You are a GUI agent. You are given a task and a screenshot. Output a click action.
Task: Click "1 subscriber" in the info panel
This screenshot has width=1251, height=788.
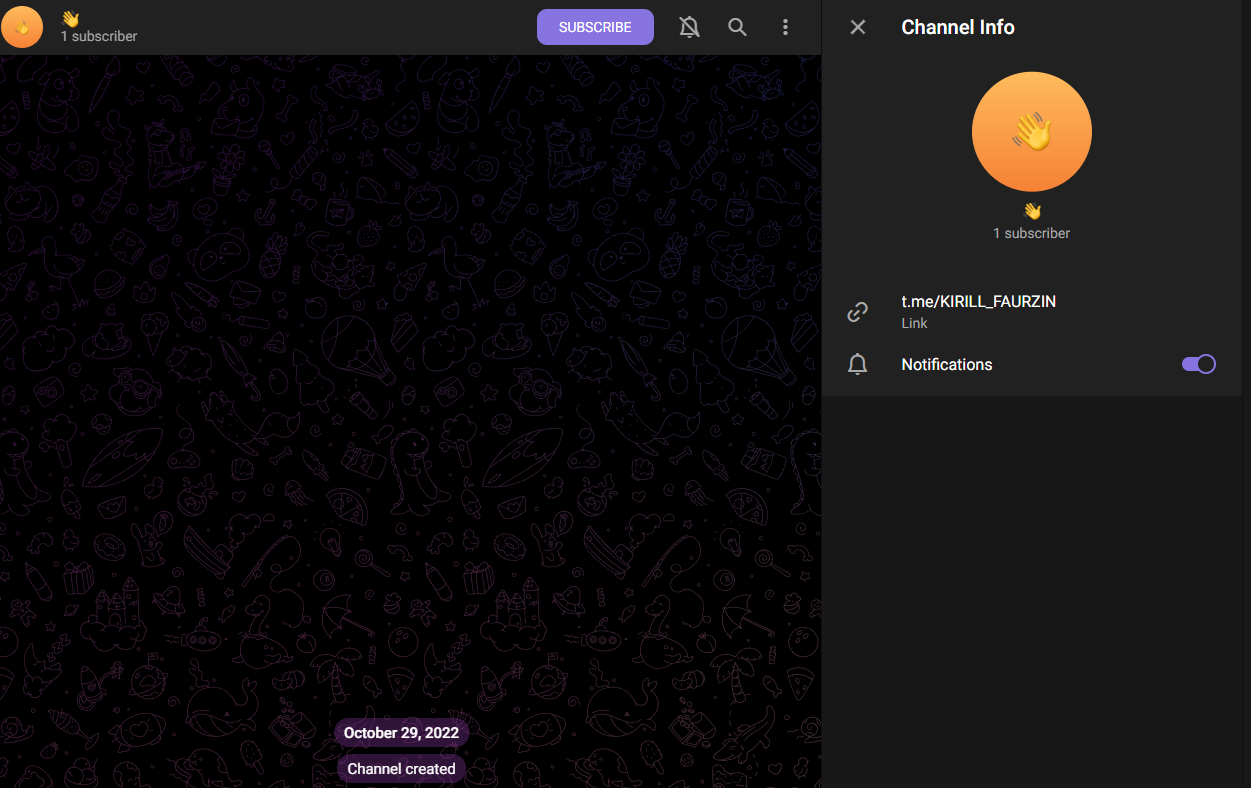coord(1031,233)
